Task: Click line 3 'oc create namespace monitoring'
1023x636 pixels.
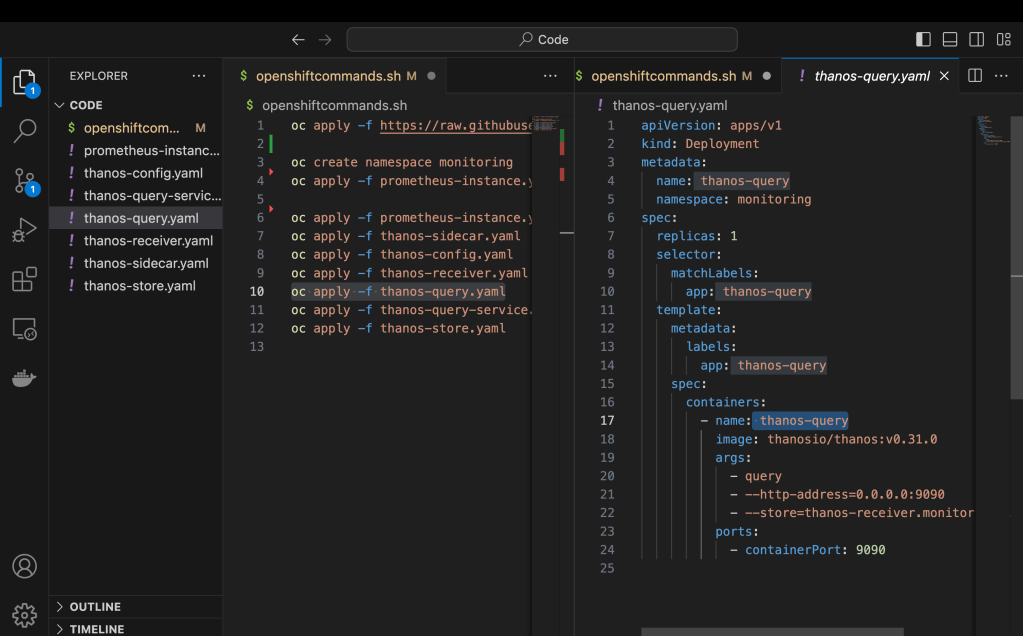Action: (x=402, y=162)
